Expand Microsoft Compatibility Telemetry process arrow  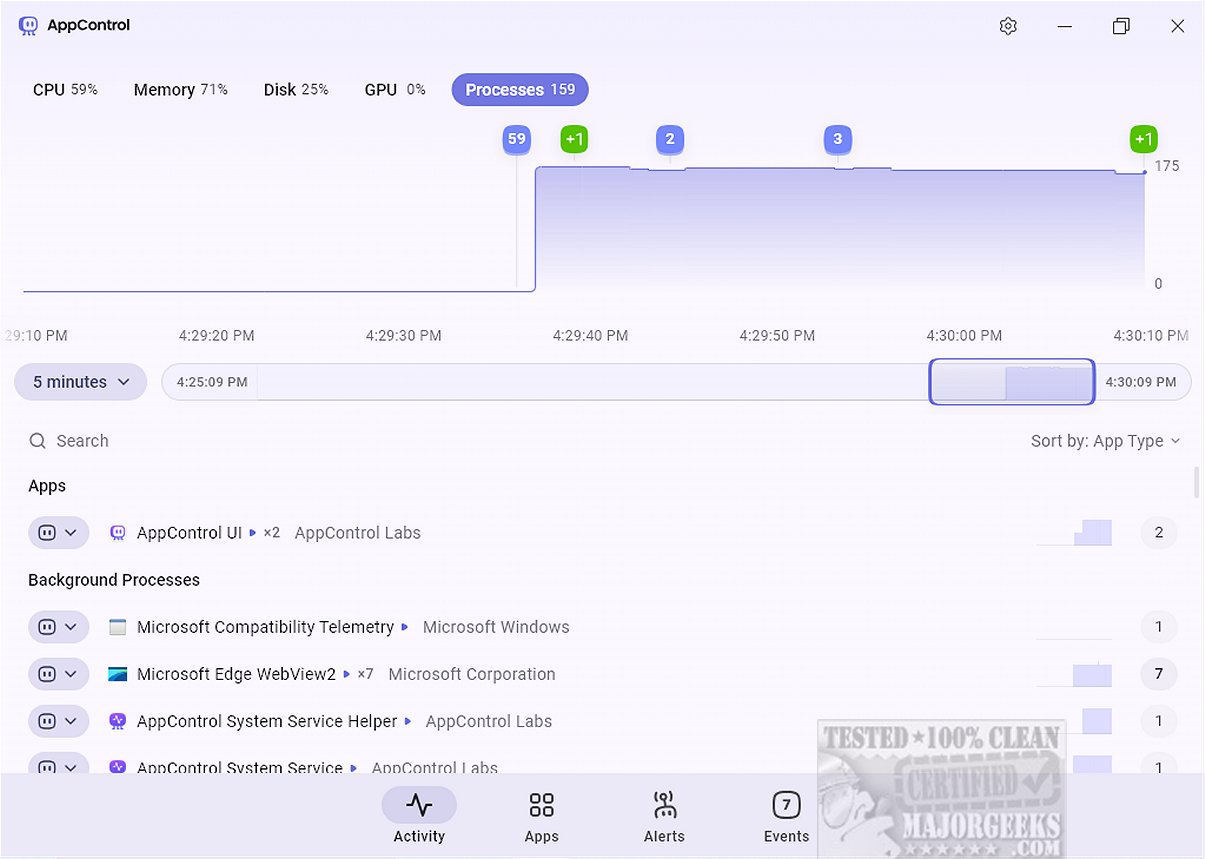tap(405, 627)
